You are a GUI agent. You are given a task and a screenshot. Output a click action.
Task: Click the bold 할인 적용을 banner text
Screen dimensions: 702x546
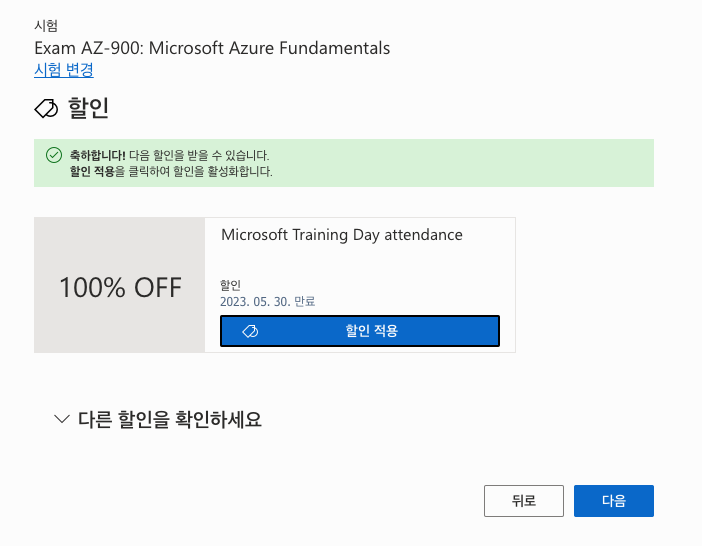[x=97, y=171]
